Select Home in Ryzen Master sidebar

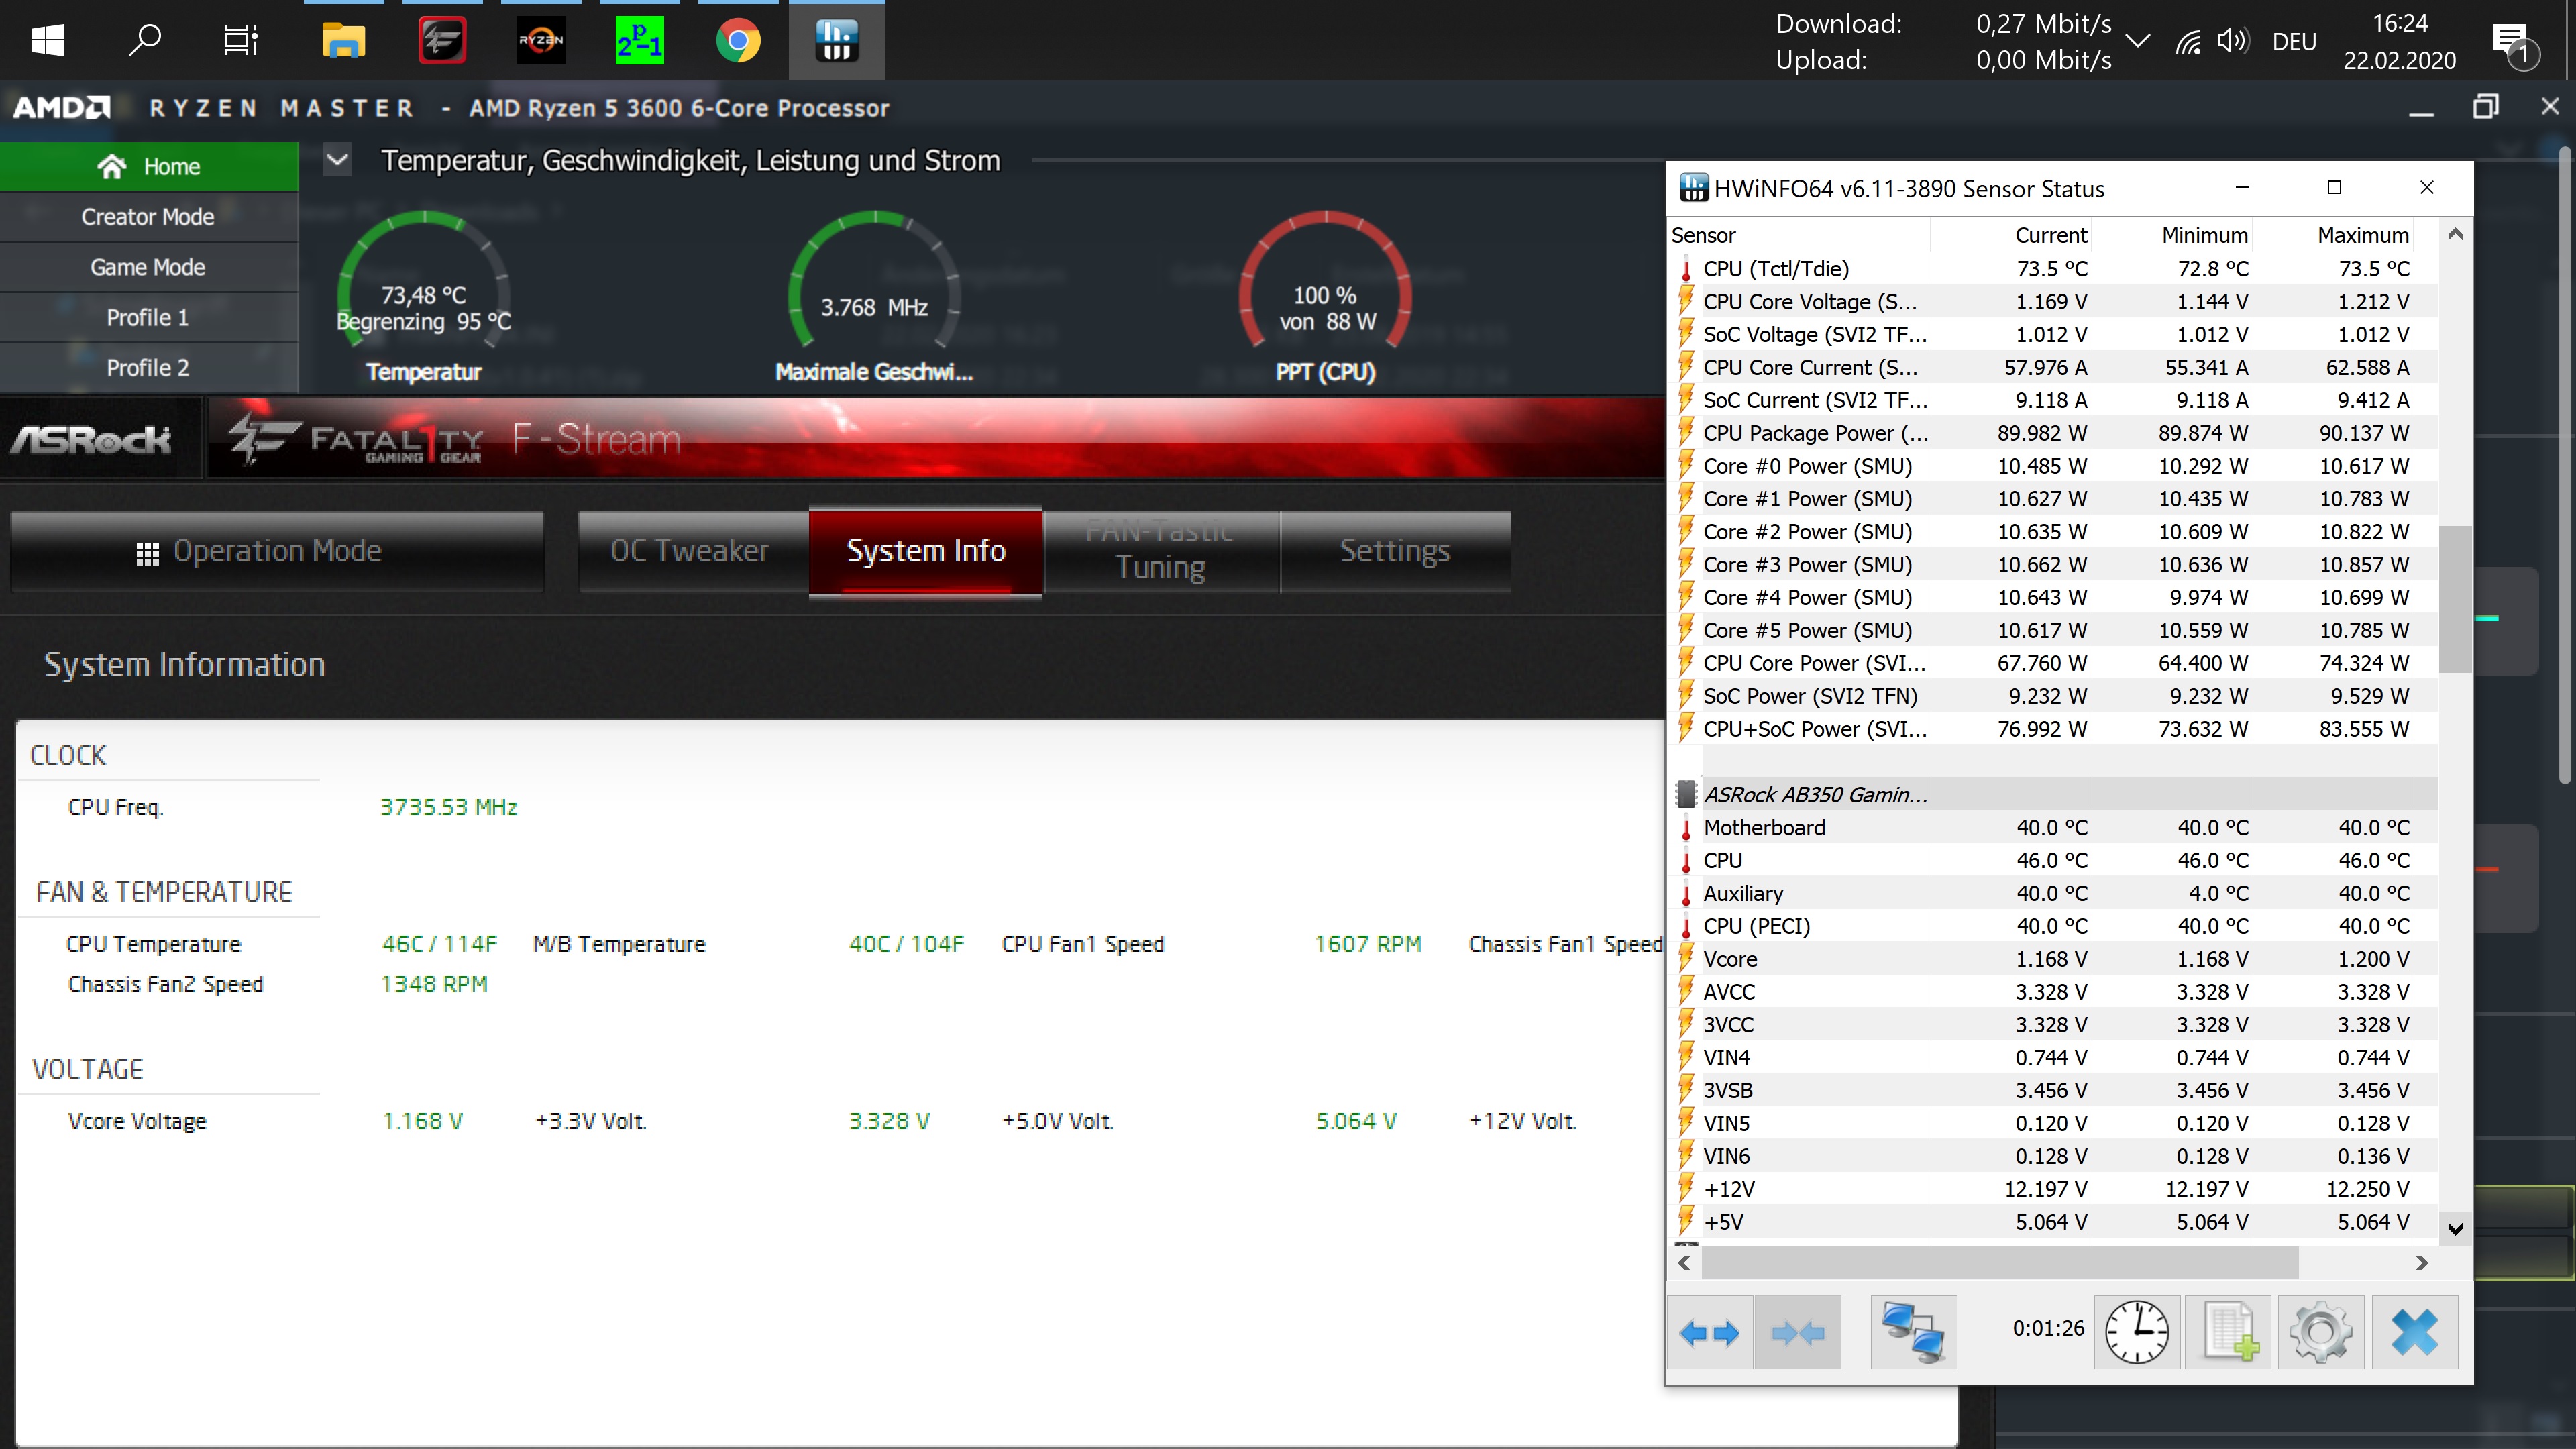coord(149,166)
